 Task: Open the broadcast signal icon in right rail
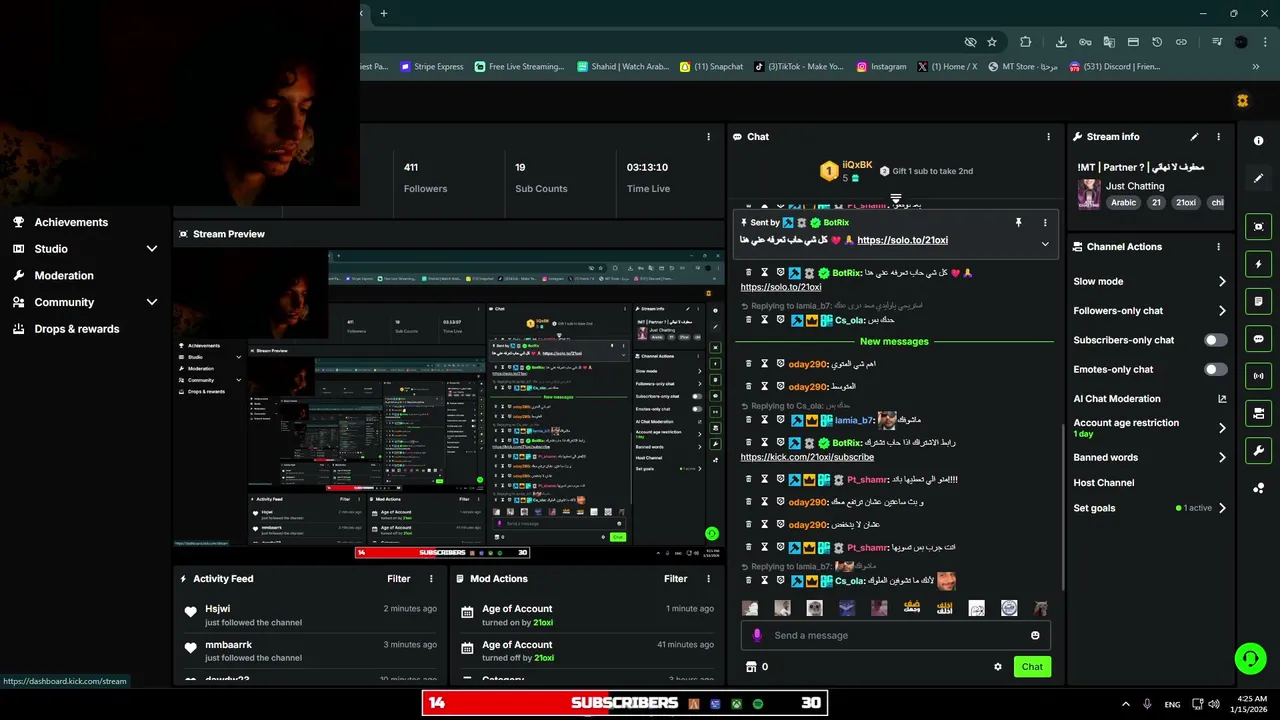pos(1259,376)
